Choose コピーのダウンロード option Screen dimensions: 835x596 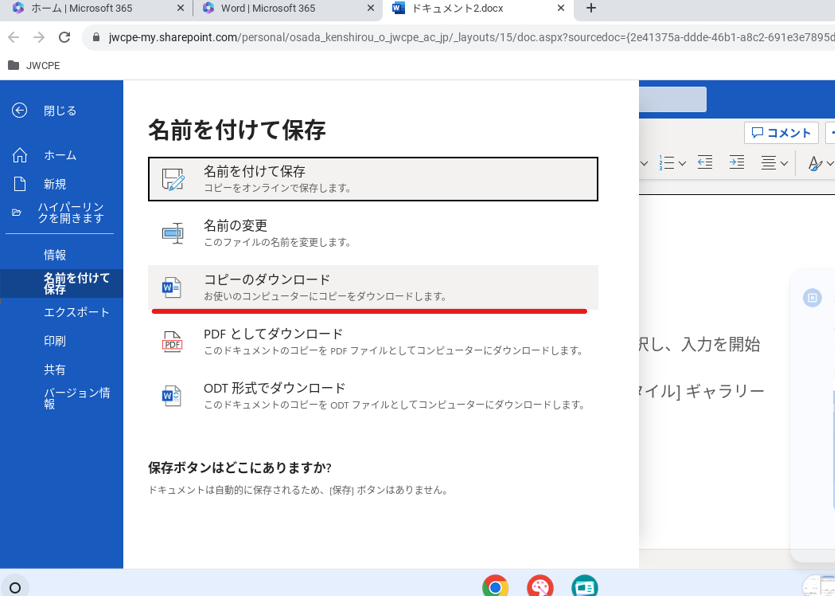(x=373, y=288)
